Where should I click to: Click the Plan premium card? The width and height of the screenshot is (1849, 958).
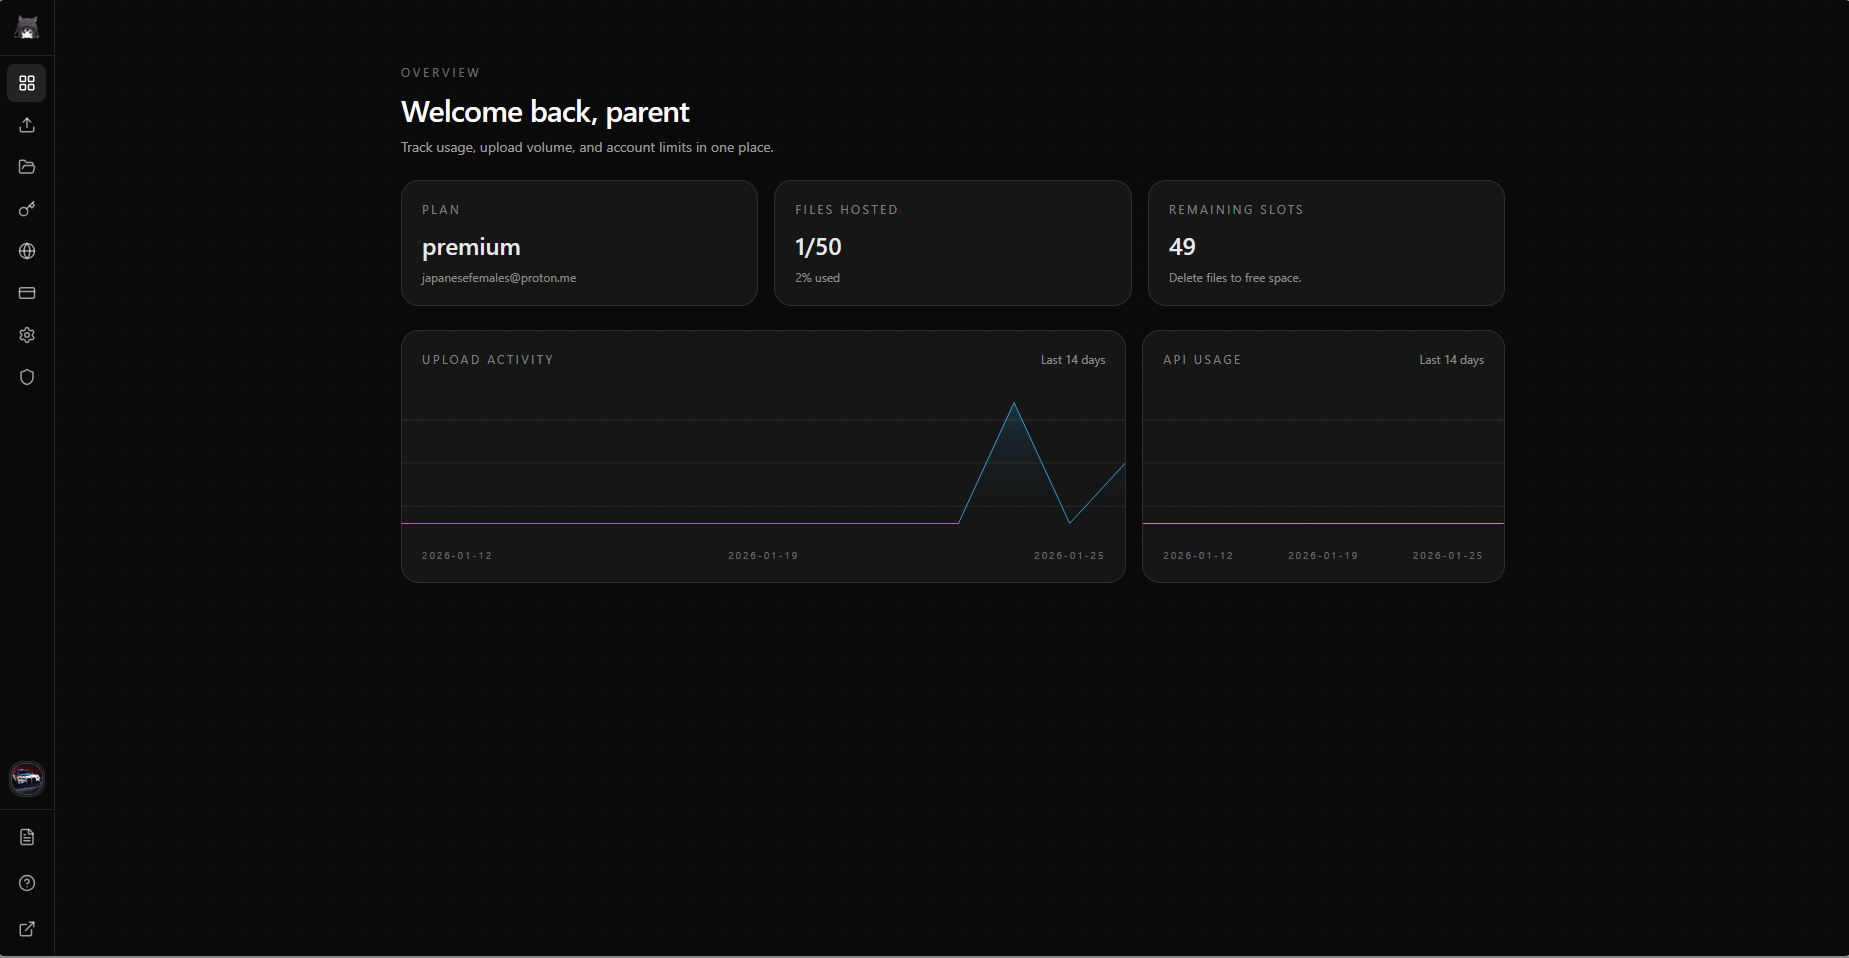[579, 243]
